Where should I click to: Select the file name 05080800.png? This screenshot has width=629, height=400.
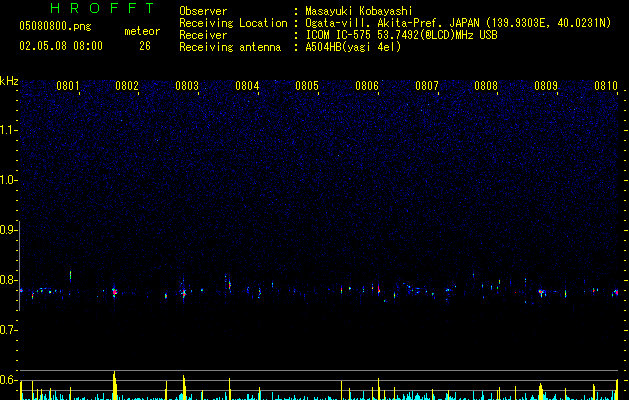click(55, 26)
